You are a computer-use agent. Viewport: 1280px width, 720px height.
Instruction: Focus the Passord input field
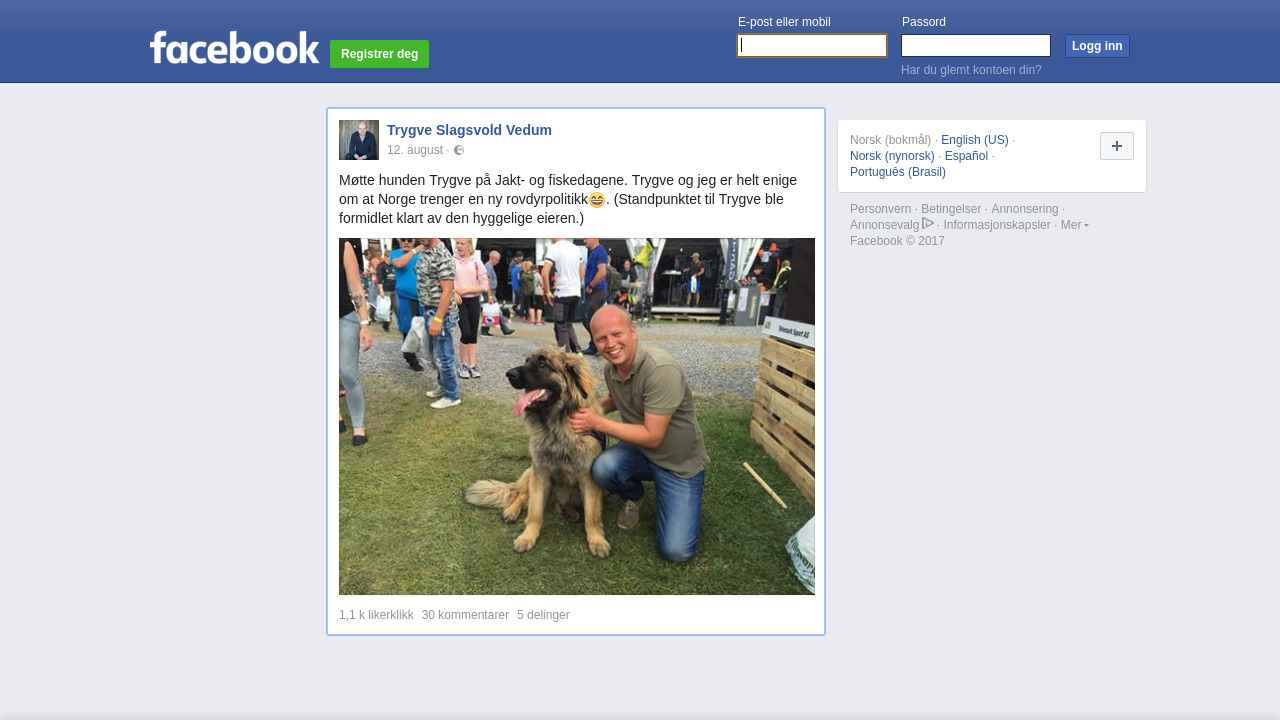[x=976, y=46]
